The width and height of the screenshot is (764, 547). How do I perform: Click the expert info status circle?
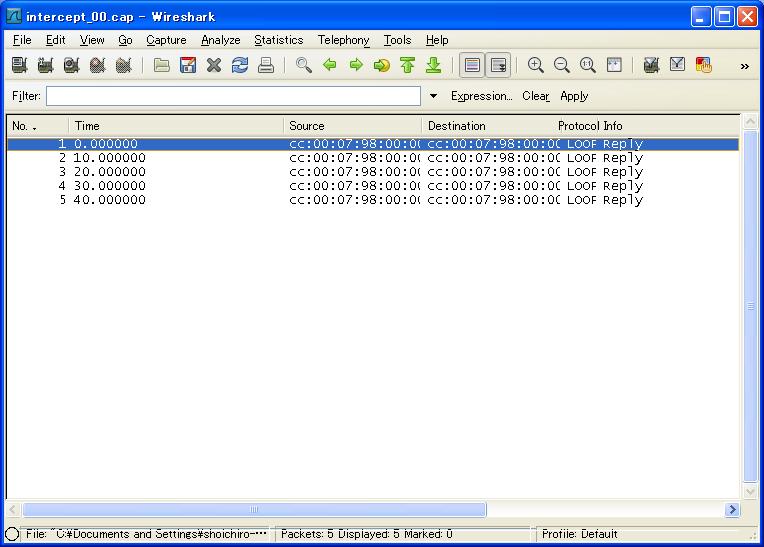[x=12, y=534]
